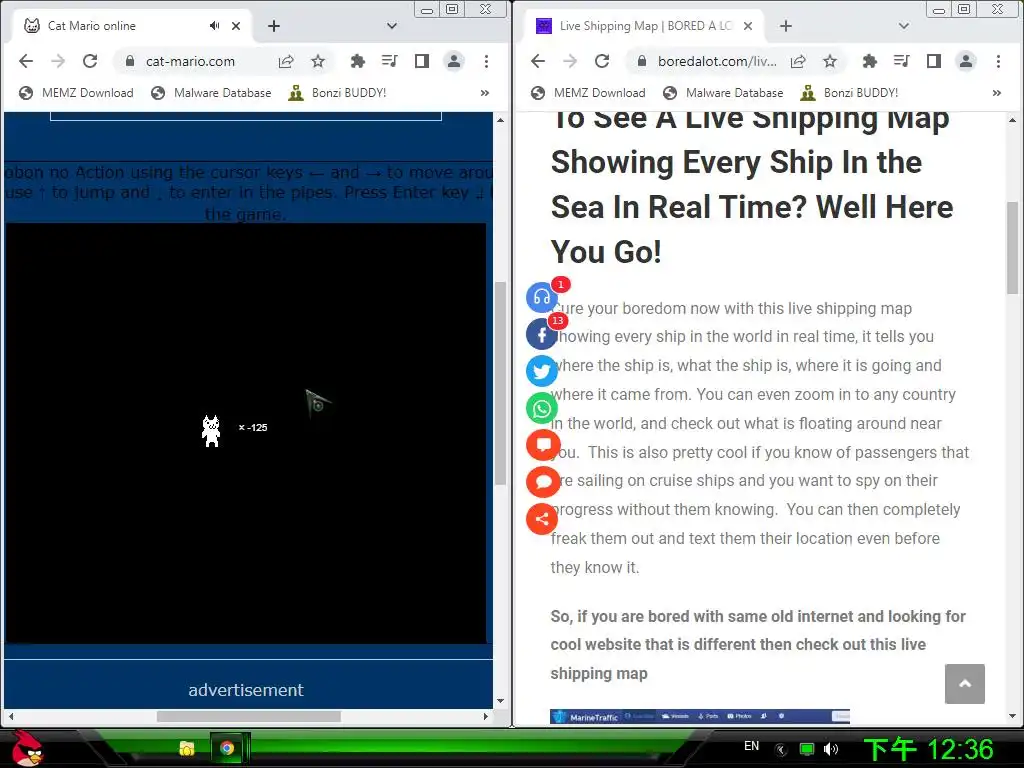Screen dimensions: 1024x768
Task: Click the red share icon
Action: click(542, 519)
